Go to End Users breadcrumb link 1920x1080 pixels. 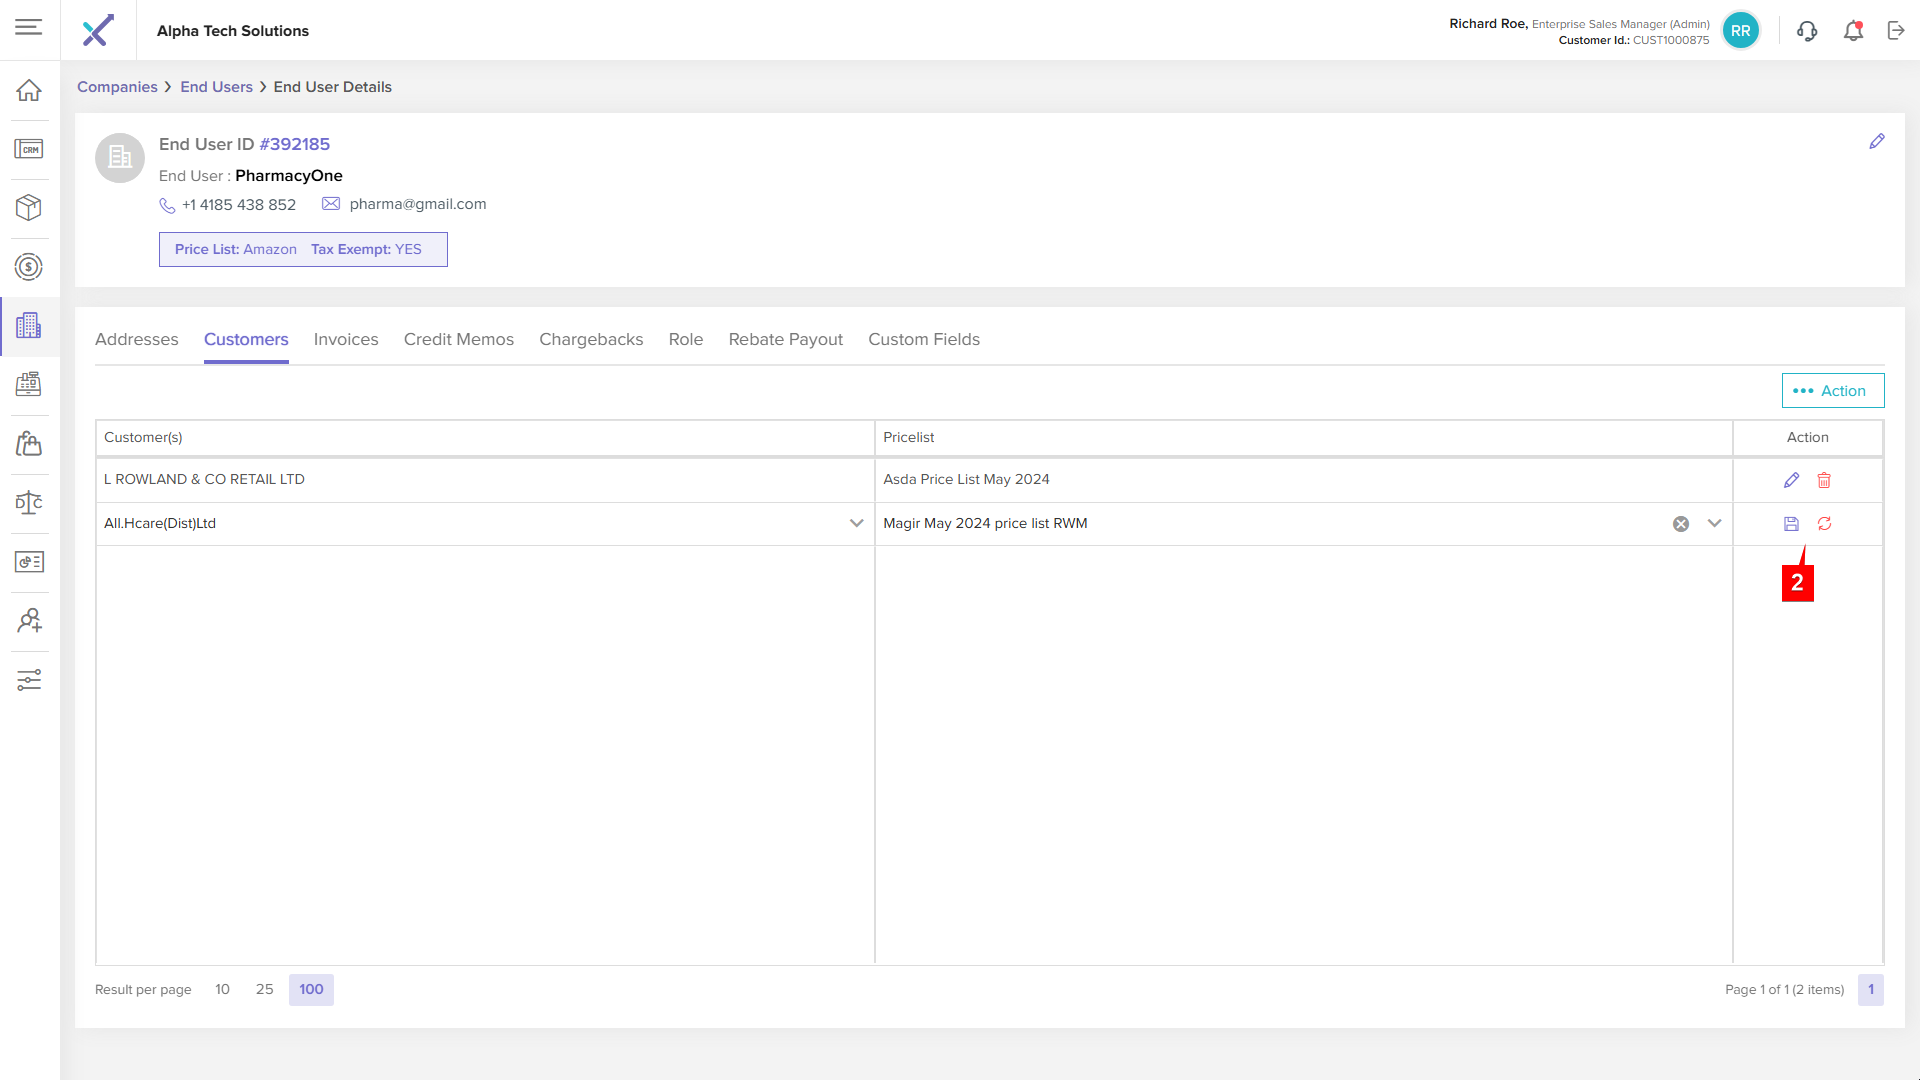(x=216, y=87)
